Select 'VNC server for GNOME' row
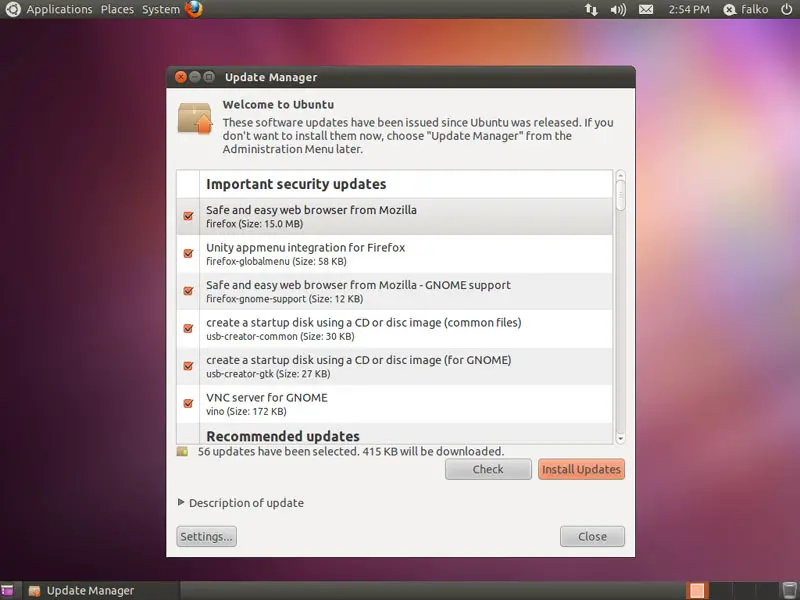The image size is (800, 600). [394, 404]
